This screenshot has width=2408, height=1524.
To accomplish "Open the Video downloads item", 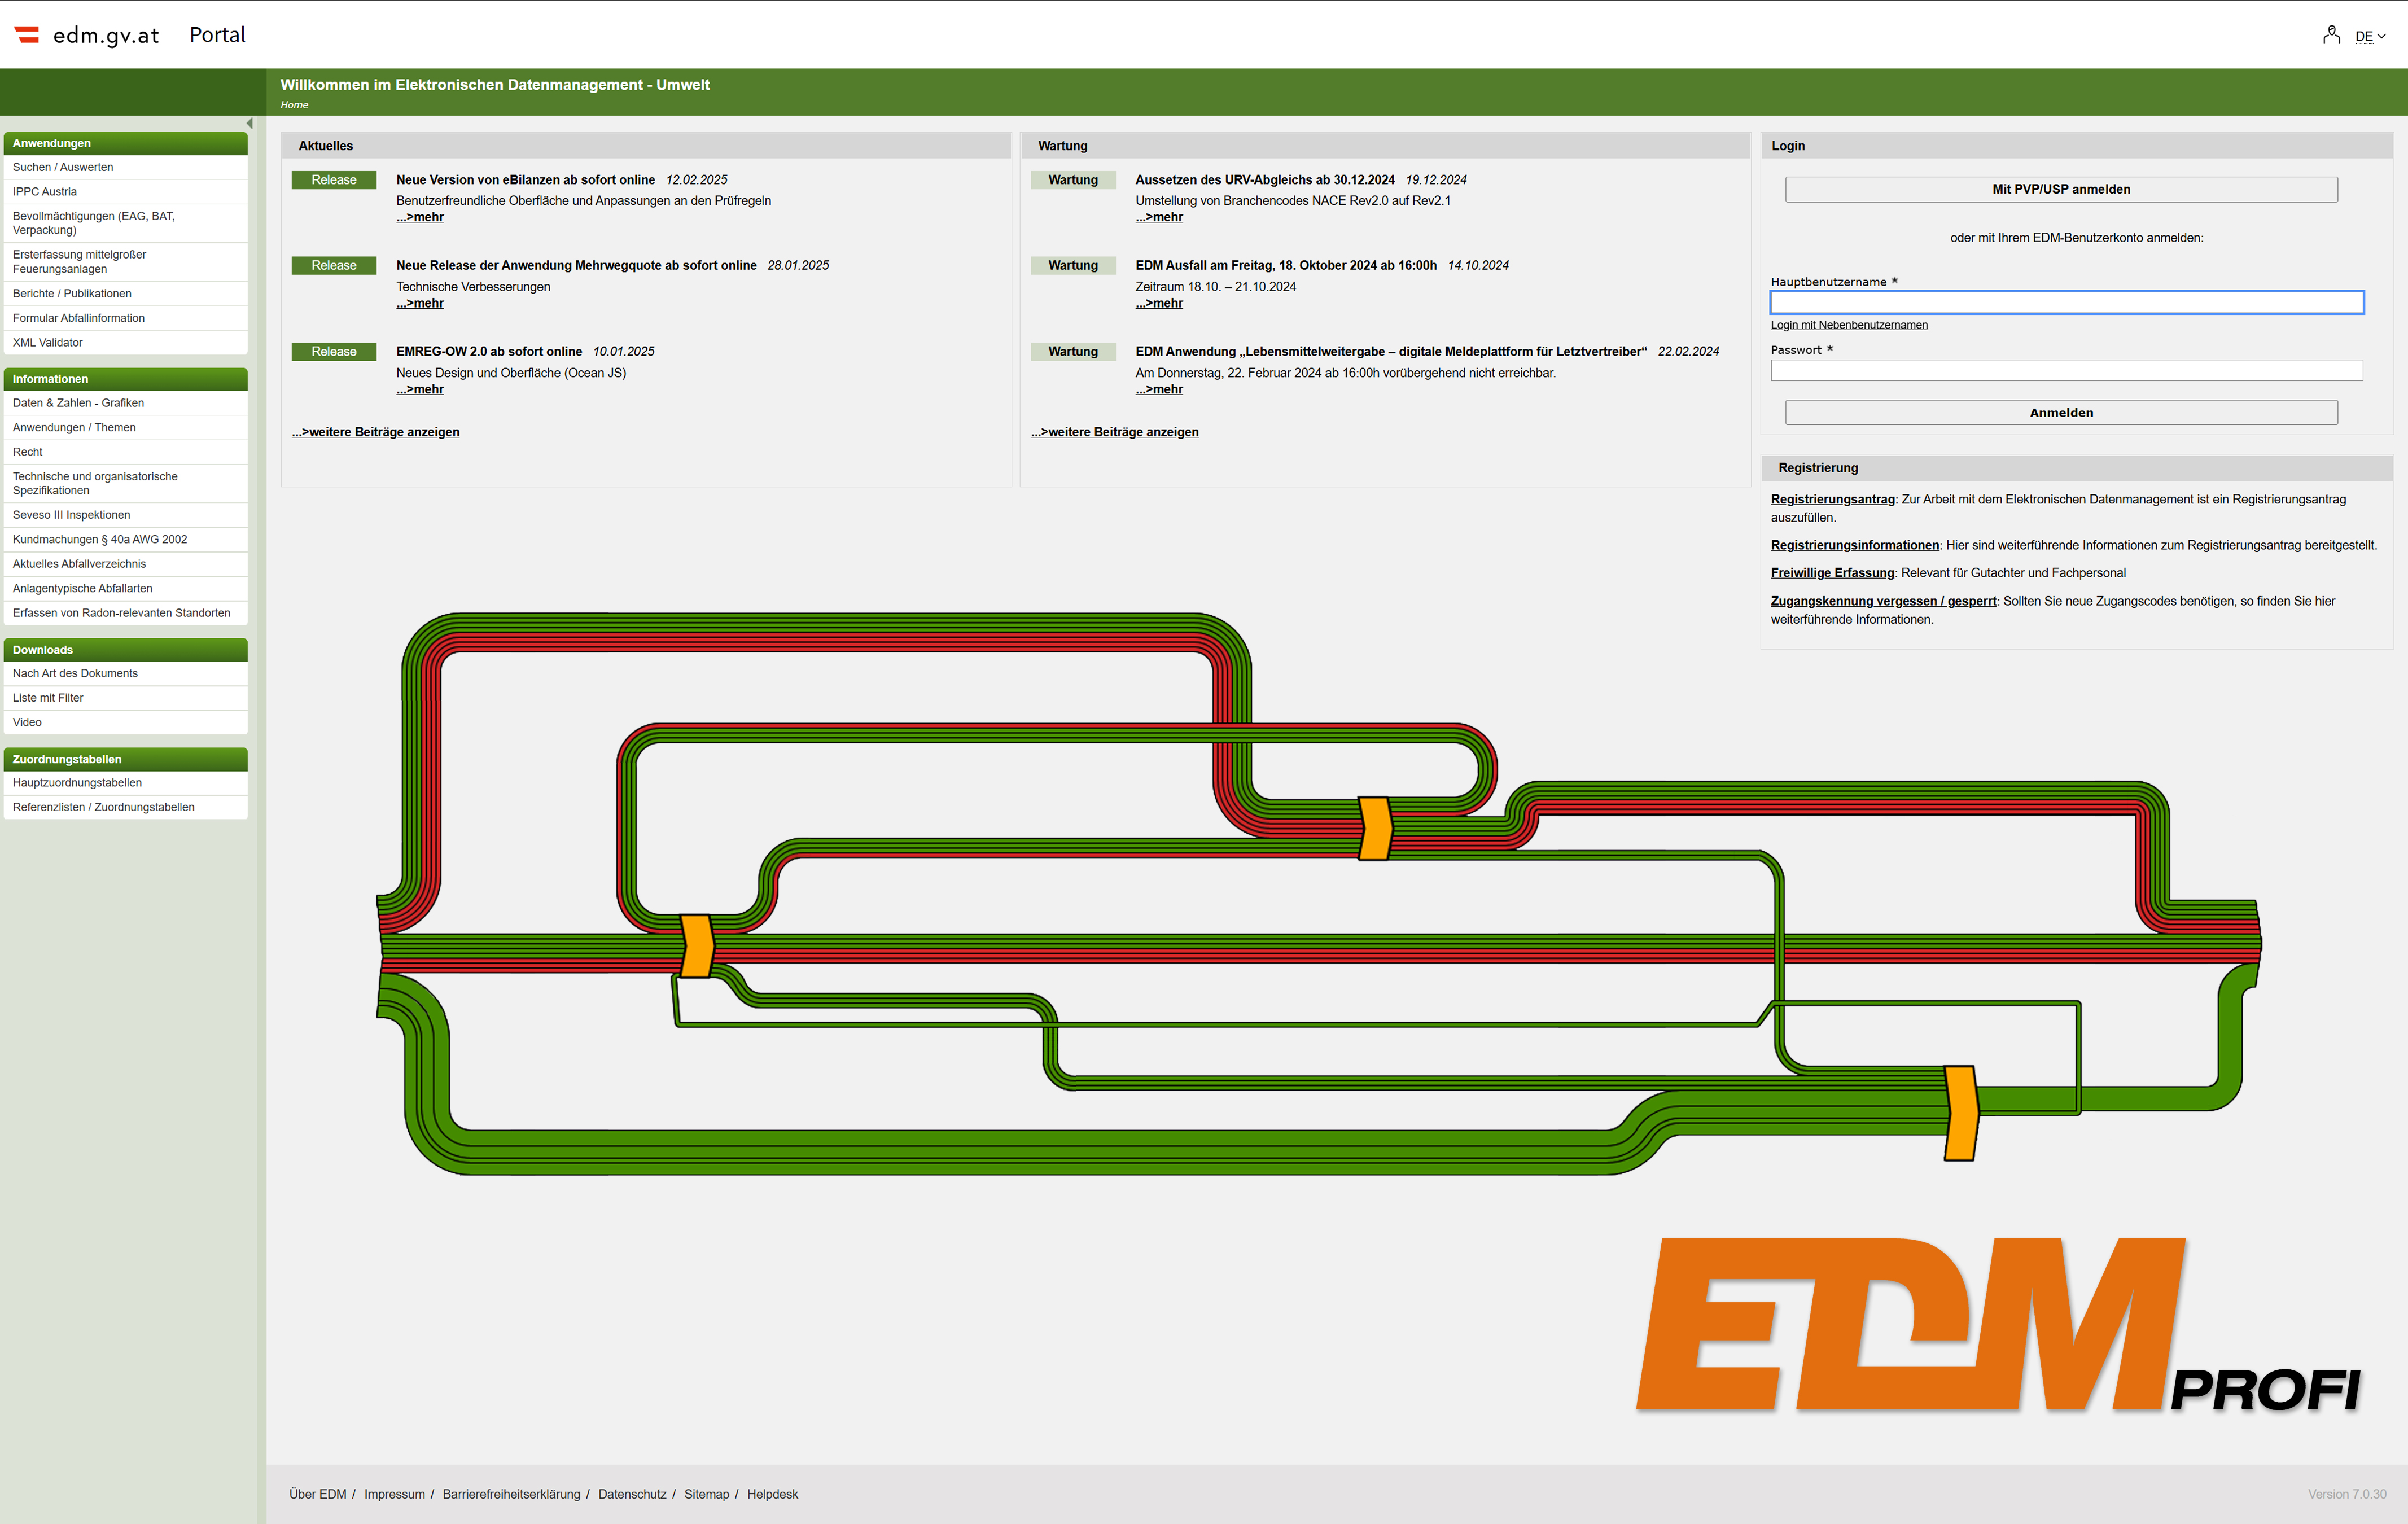I will coord(126,723).
